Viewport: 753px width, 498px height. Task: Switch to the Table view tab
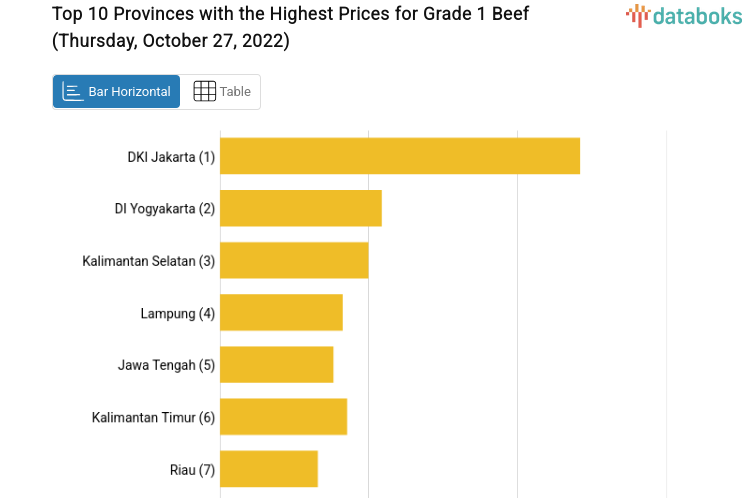click(221, 92)
